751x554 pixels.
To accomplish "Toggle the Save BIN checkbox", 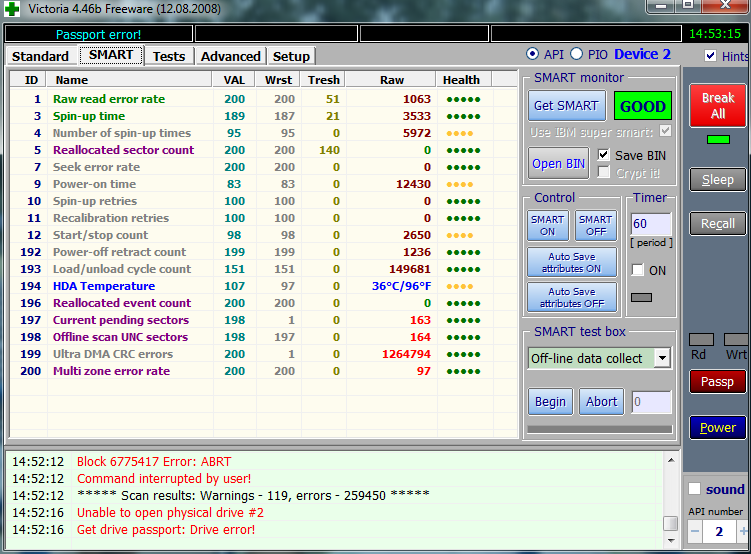I will coord(604,155).
